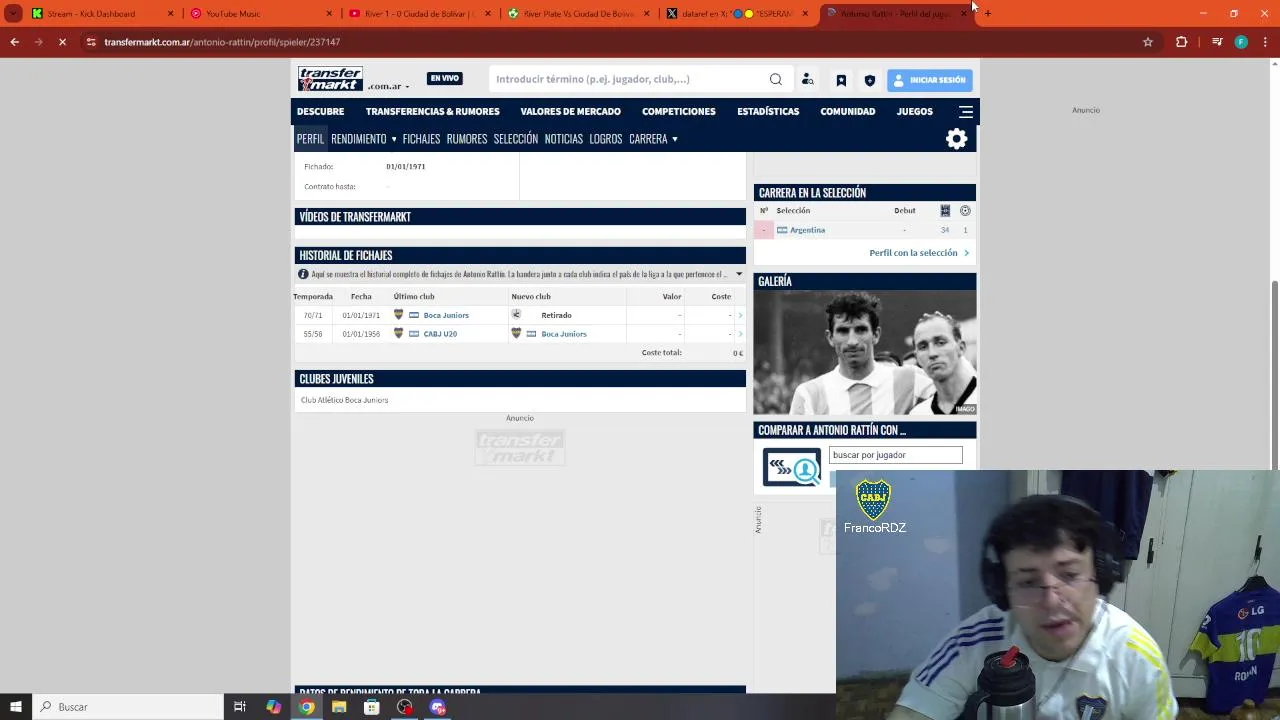Click the Retirado club crest icon
This screenshot has height=720, width=1280.
click(x=516, y=315)
